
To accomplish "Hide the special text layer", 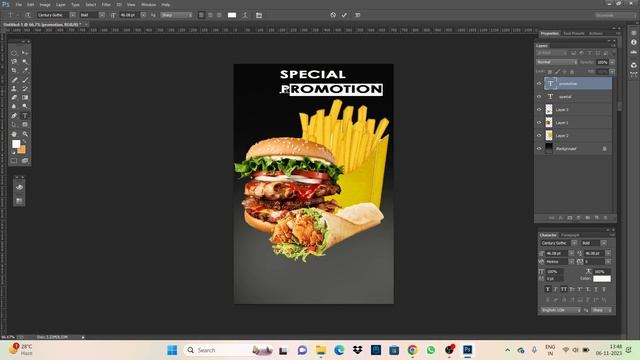I will [x=539, y=97].
